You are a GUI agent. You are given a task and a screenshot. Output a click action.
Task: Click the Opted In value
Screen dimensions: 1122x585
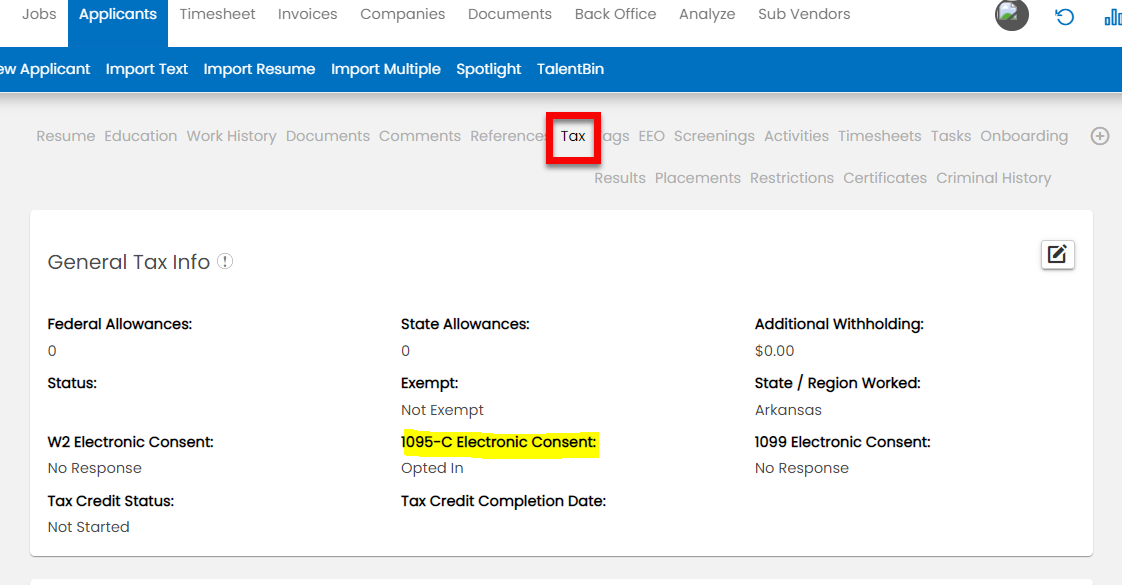point(432,468)
